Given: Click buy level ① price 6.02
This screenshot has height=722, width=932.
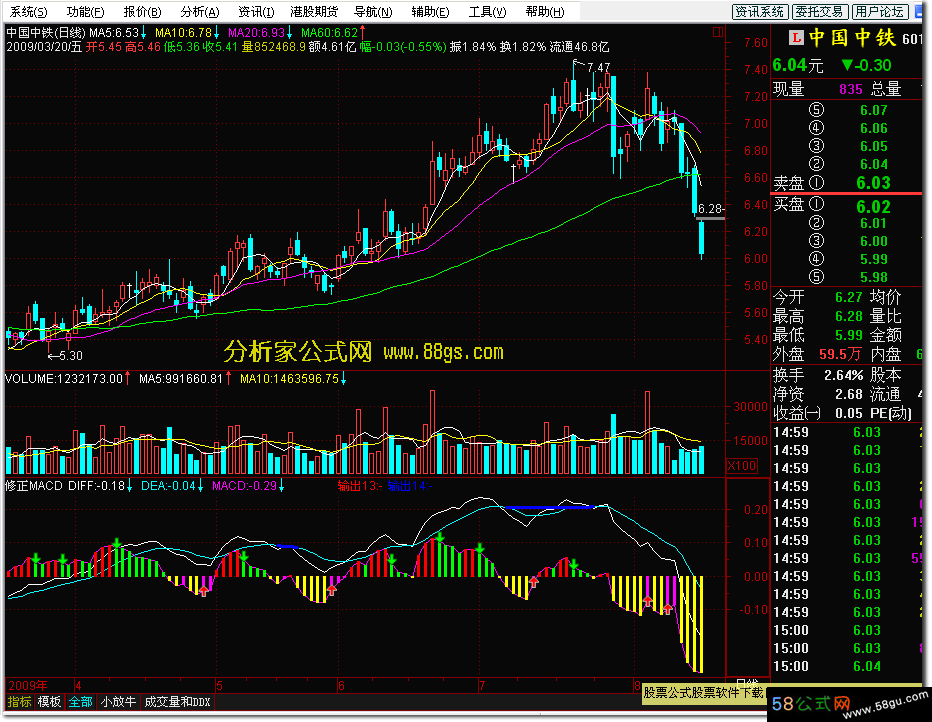Looking at the screenshot, I should point(873,207).
